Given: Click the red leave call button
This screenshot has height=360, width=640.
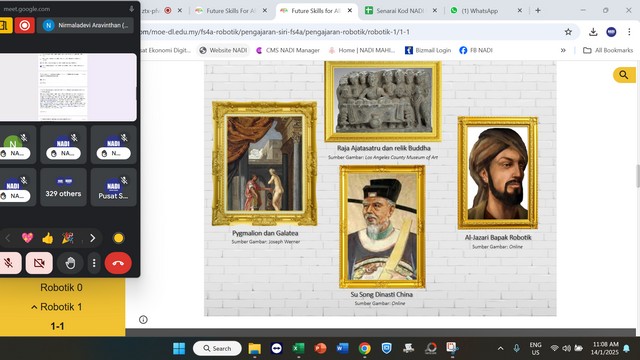Looking at the screenshot, I should click(118, 263).
